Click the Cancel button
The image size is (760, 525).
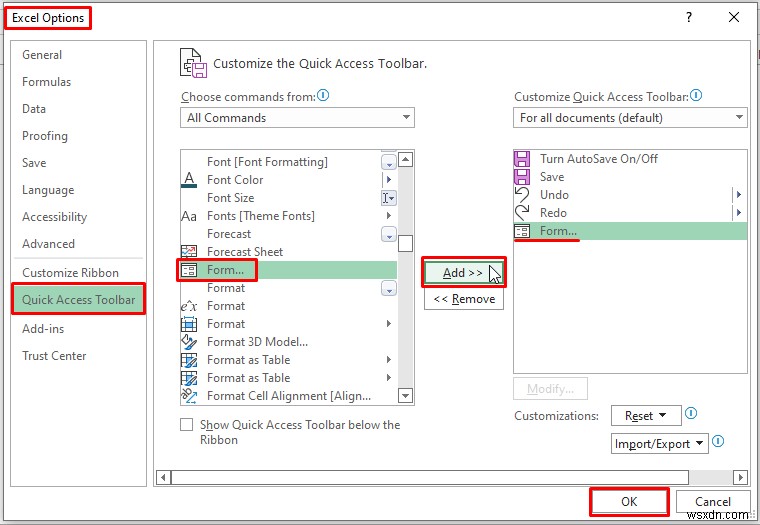pos(712,502)
